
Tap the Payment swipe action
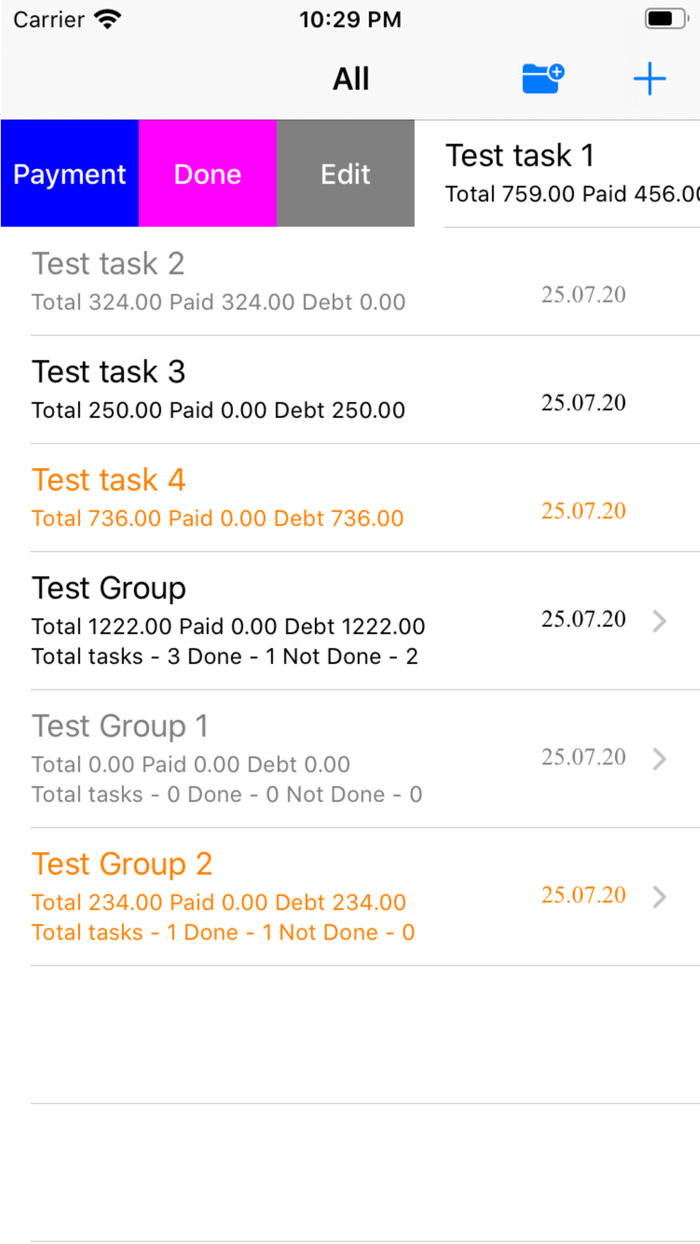69,174
